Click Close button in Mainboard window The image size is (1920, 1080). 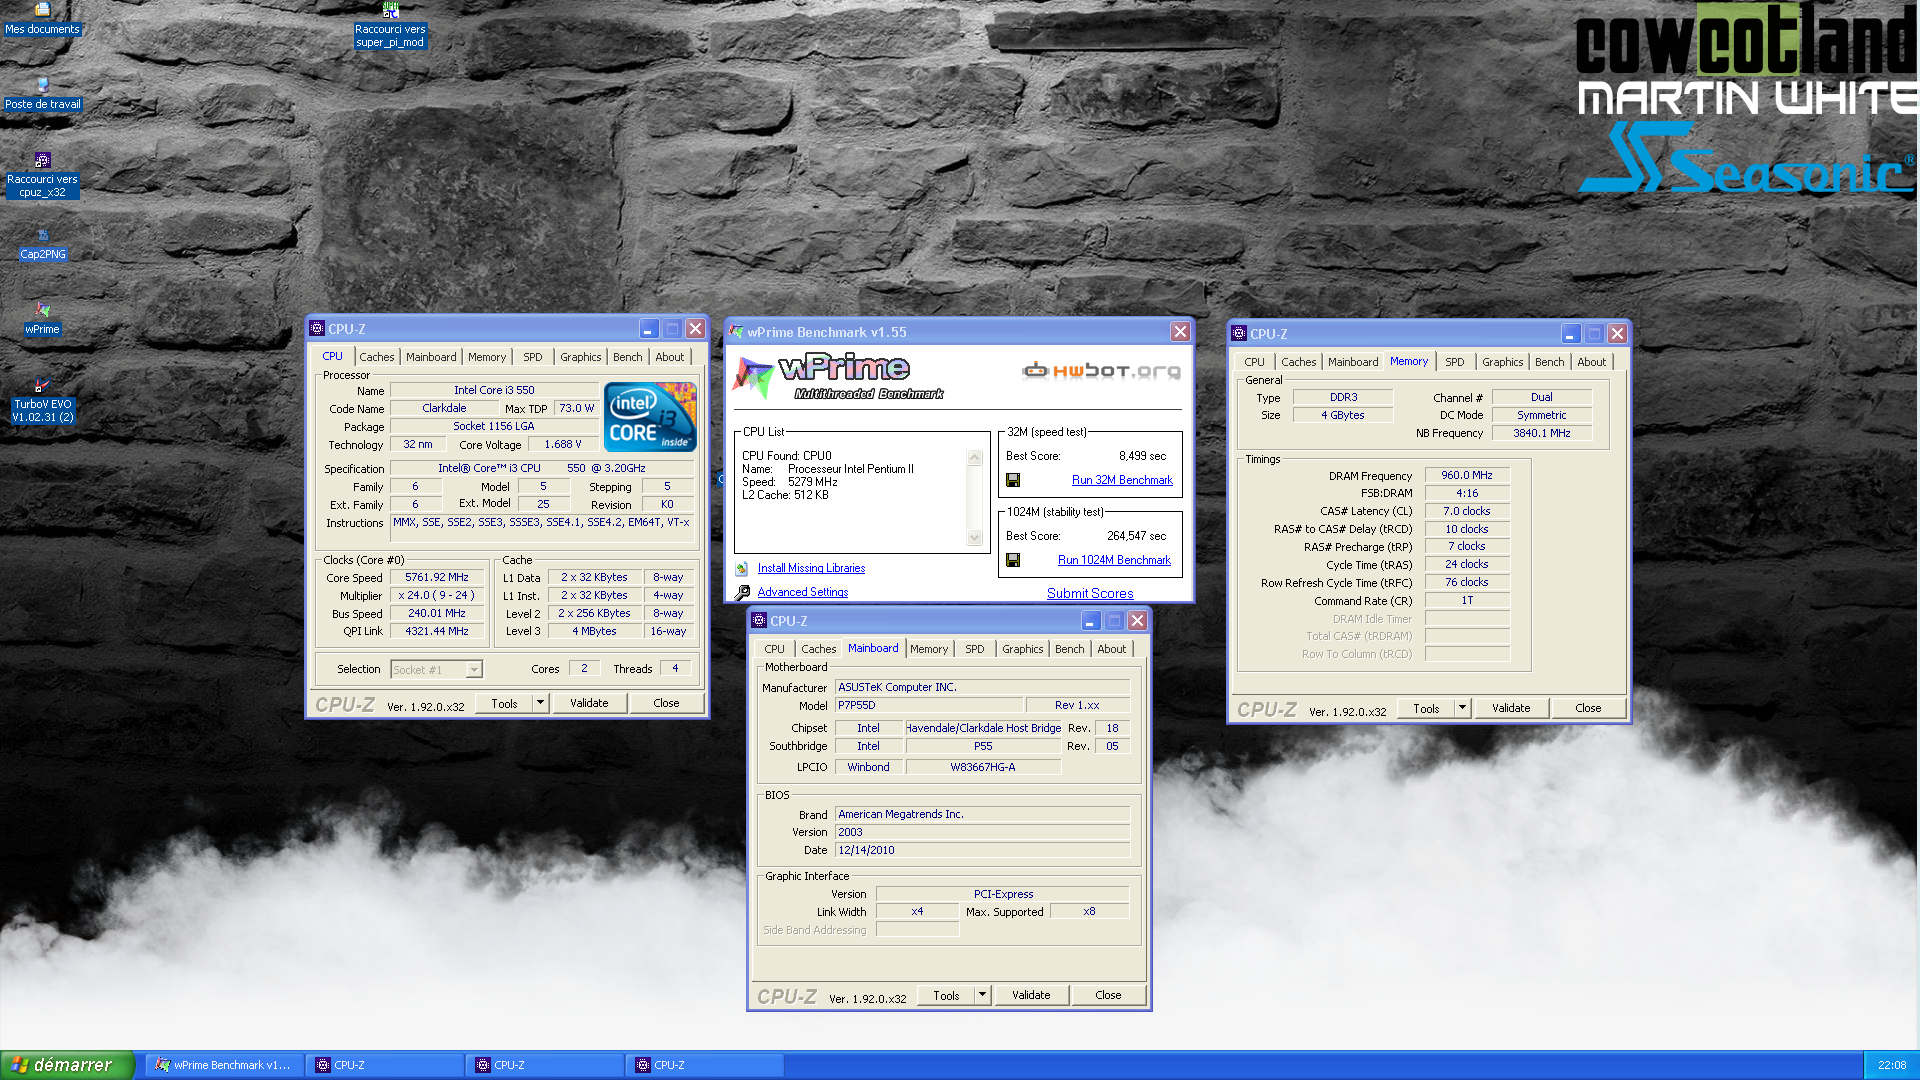pyautogui.click(x=1108, y=995)
